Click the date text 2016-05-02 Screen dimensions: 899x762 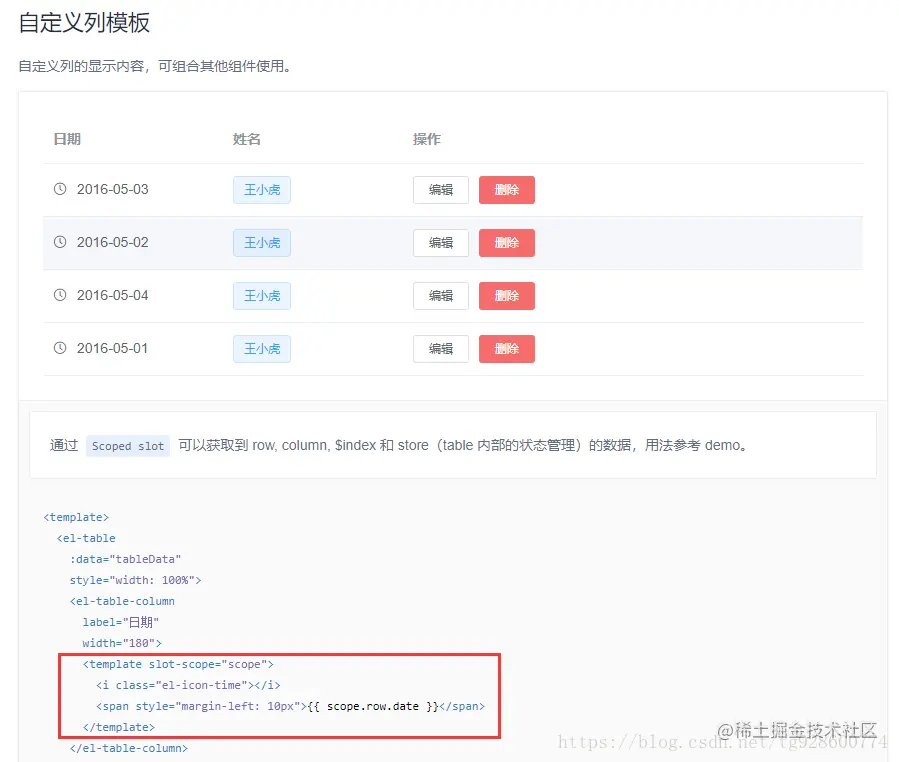coord(112,242)
